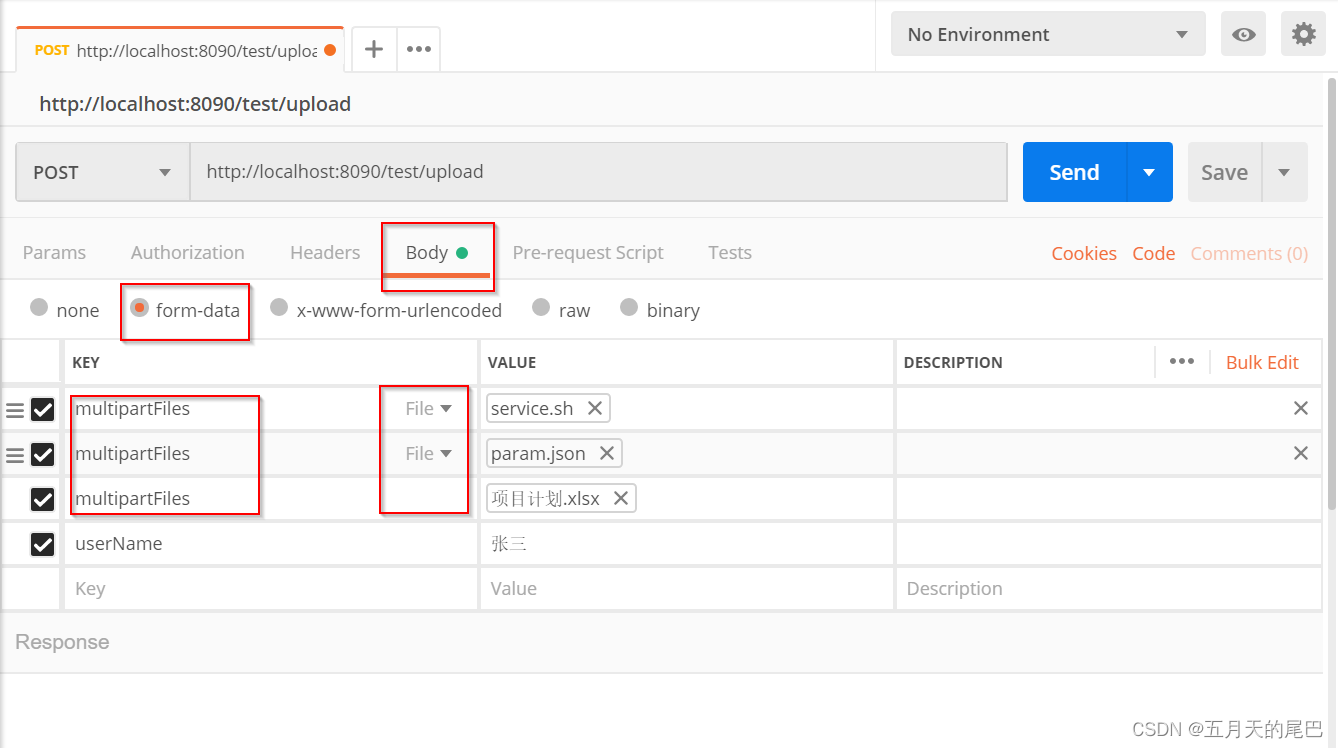Switch to Bulk Edit mode
The image size is (1338, 748).
(x=1263, y=362)
